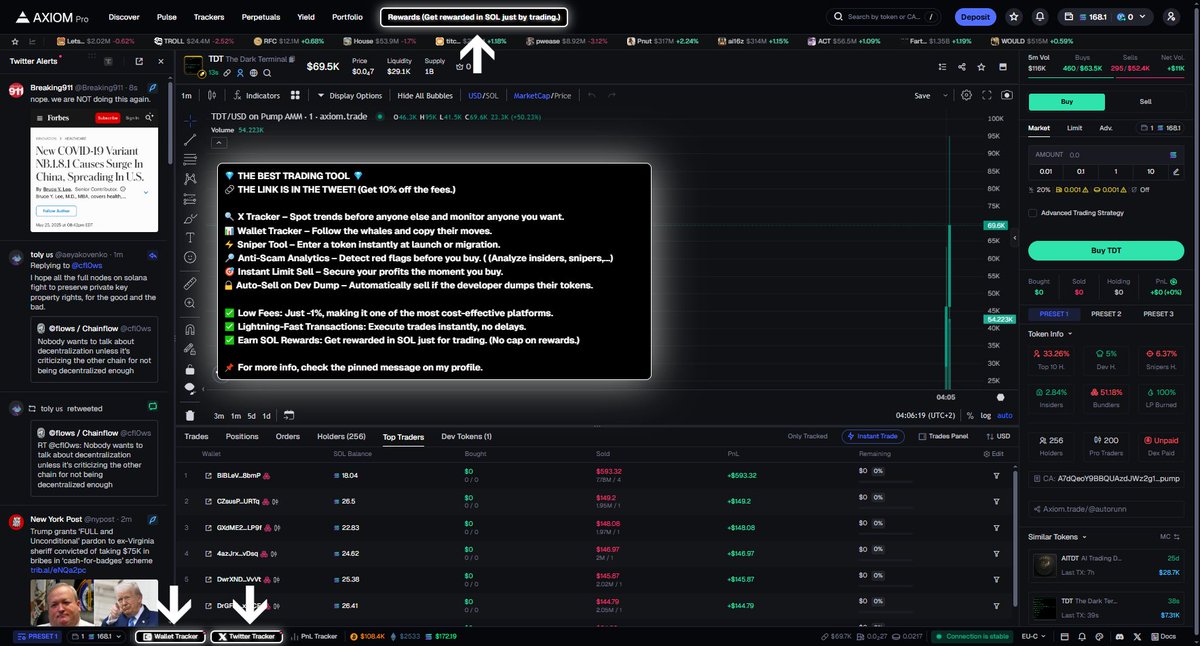
Task: Select the ruler measure tool
Action: point(190,284)
